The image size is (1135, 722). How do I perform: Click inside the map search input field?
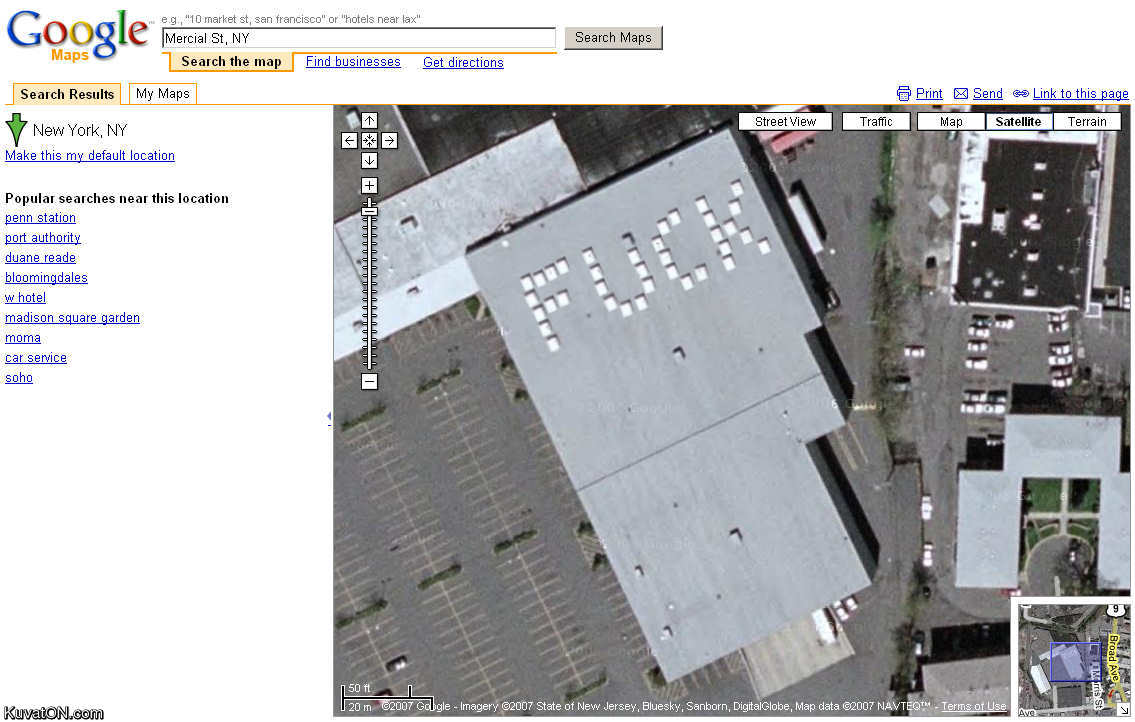click(358, 38)
